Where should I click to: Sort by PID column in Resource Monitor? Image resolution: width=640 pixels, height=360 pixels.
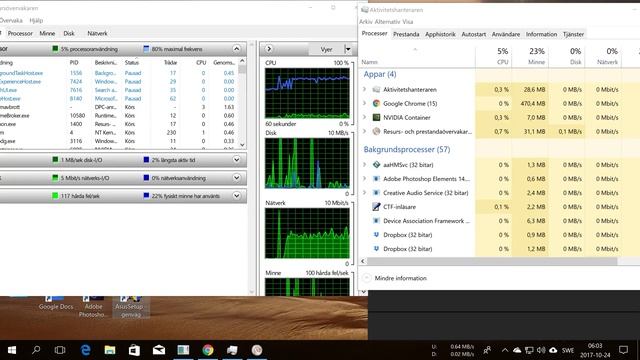point(74,62)
